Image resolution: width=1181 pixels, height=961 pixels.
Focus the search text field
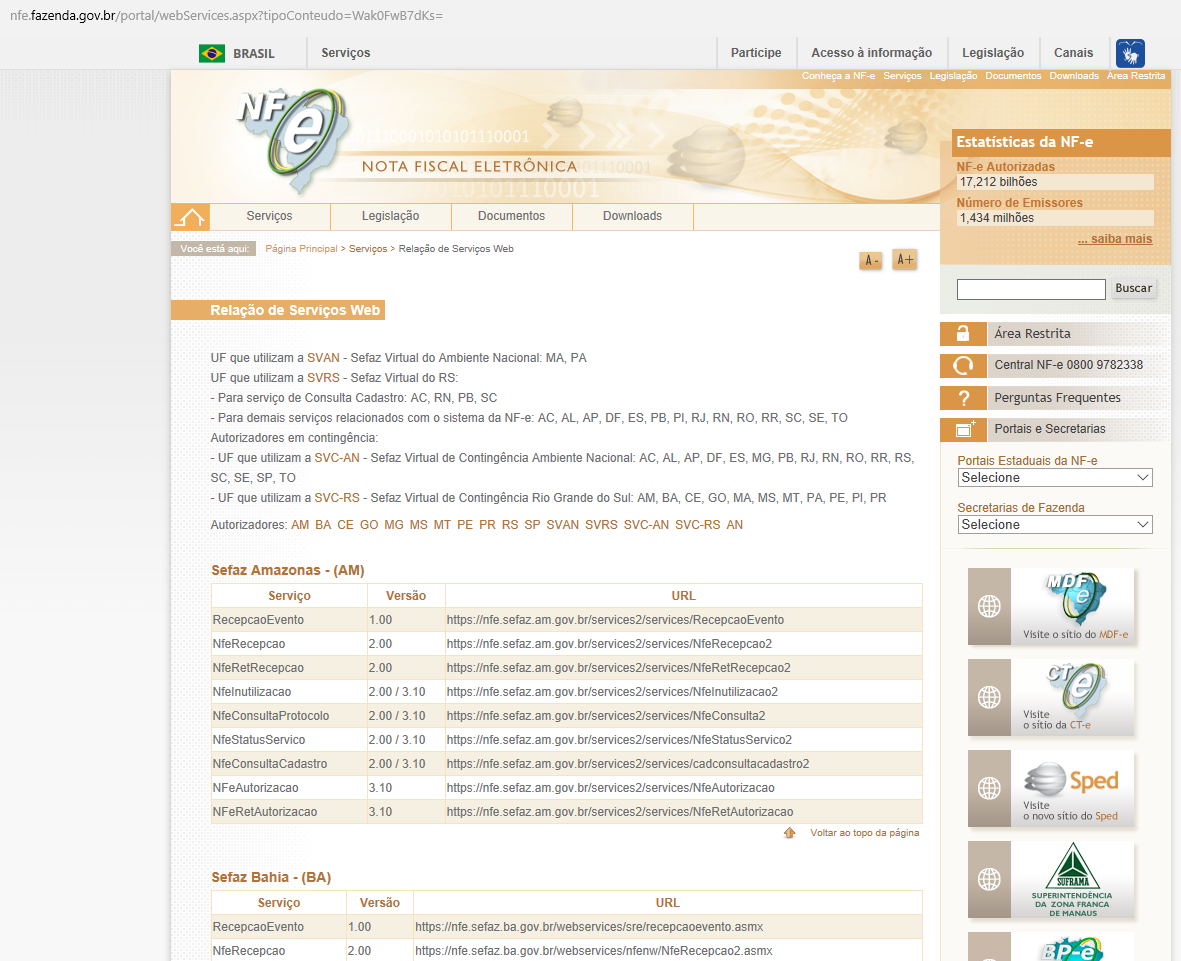pos(1031,289)
